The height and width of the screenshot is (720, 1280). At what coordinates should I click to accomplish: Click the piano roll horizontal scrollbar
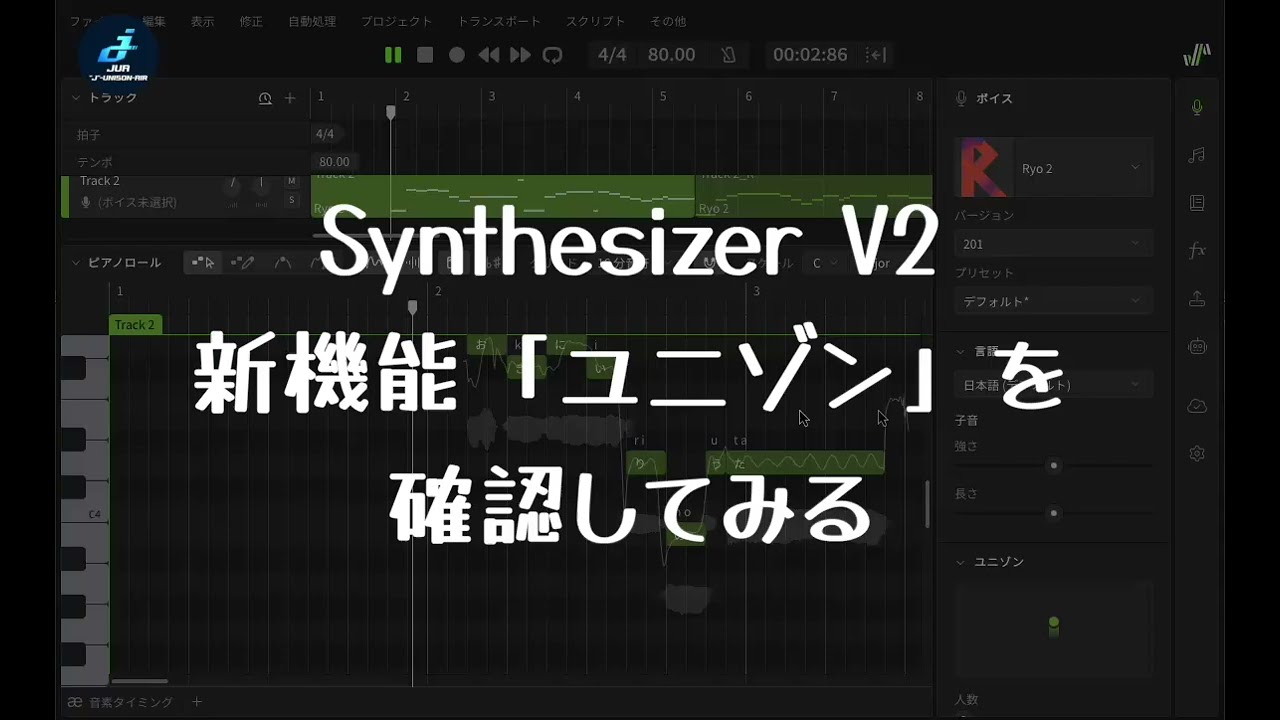[140, 681]
